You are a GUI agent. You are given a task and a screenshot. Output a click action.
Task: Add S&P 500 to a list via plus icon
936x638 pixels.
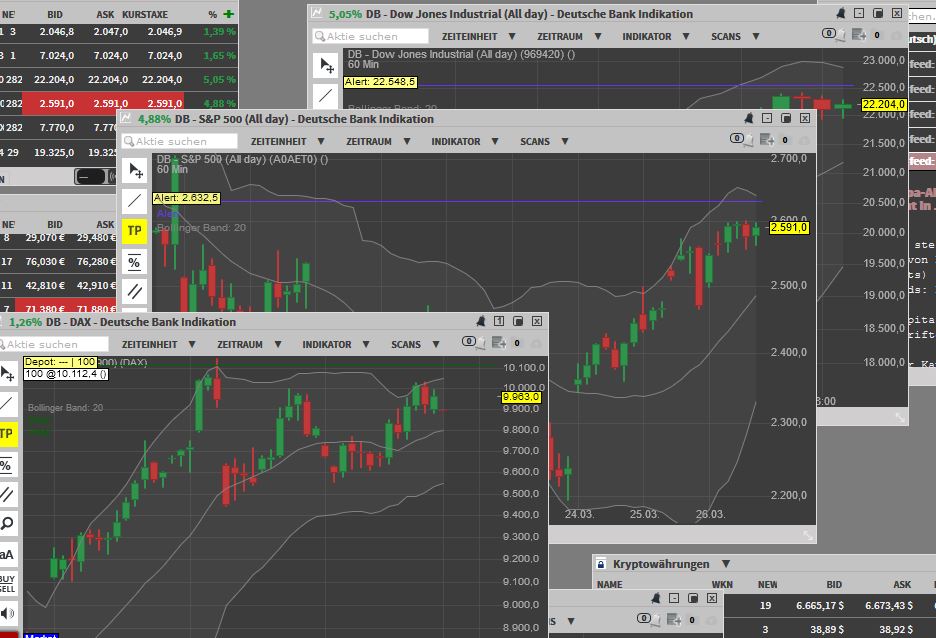[x=767, y=140]
